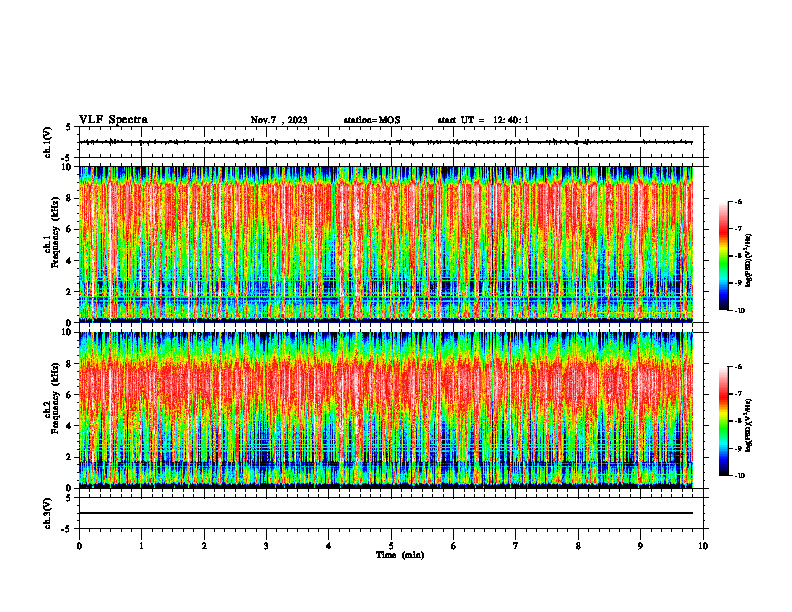Image resolution: width=792 pixels, height=612 pixels.
Task: Select the 'Time (min)' axis label
Action: [x=400, y=555]
